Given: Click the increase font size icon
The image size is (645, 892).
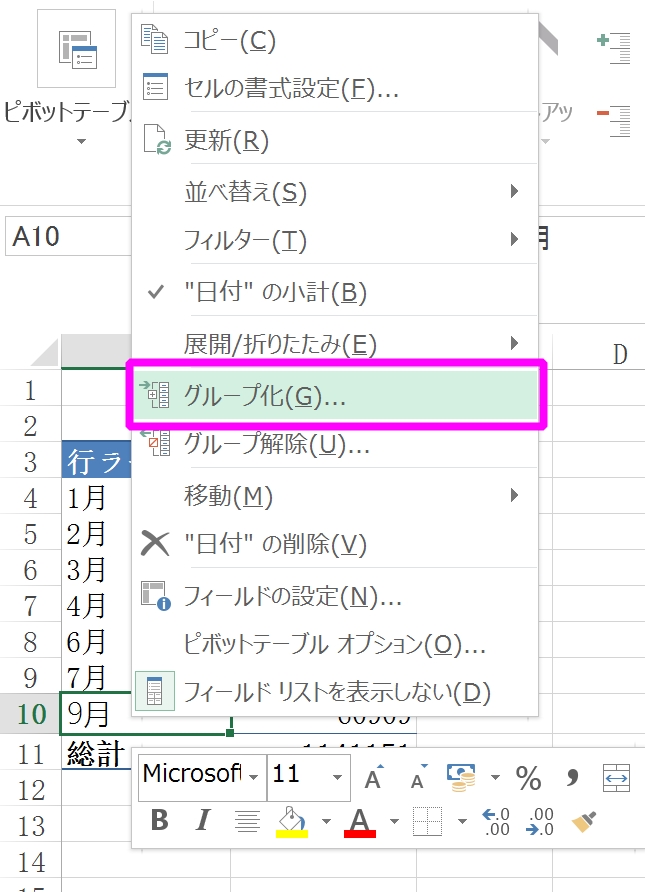Looking at the screenshot, I should tap(373, 776).
